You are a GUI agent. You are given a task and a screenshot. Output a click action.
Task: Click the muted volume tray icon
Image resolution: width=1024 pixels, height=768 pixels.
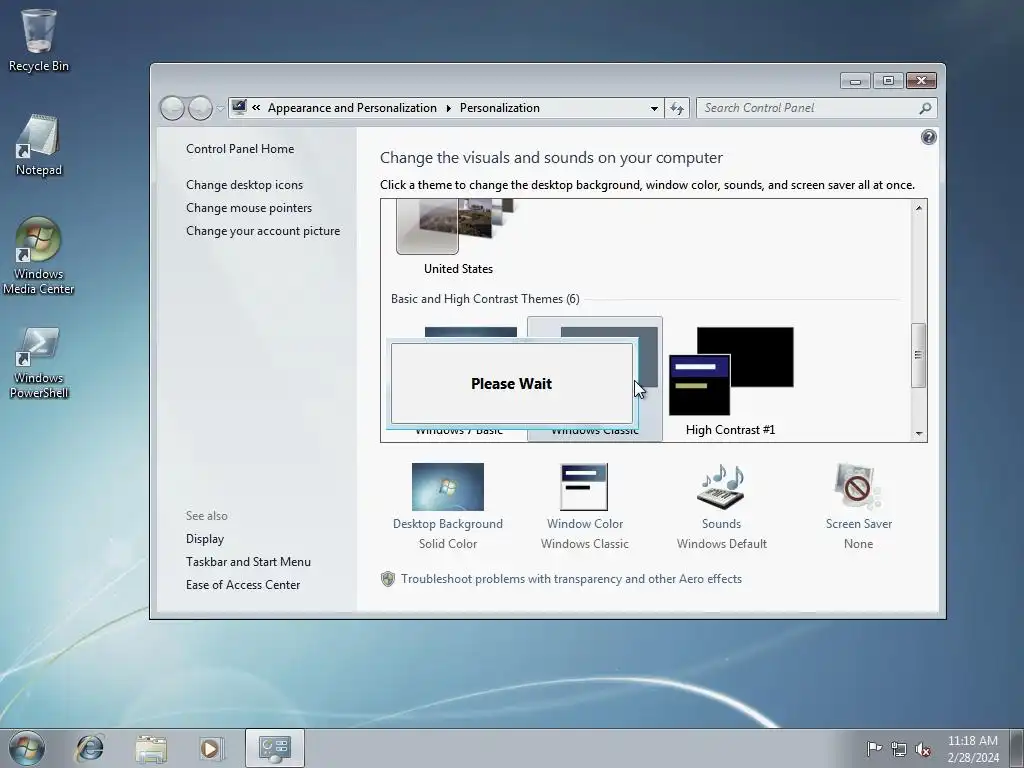click(923, 749)
